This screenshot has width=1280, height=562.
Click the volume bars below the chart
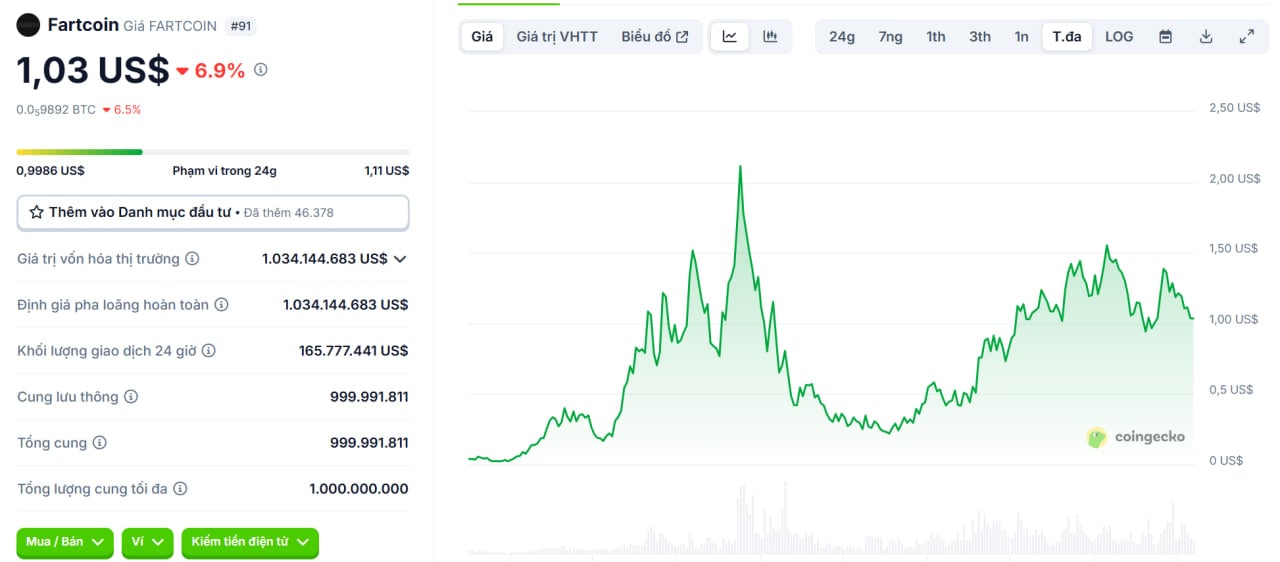(x=831, y=520)
